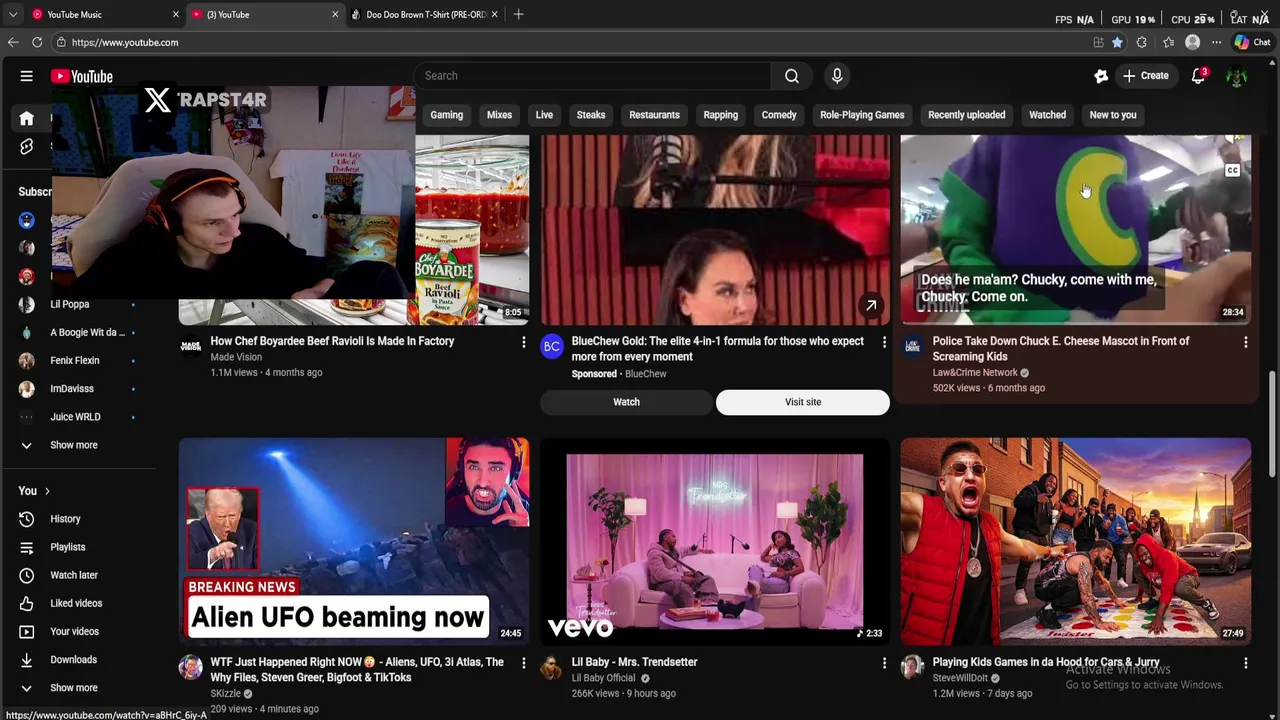
Task: Click the SKizzle channel avatar
Action: (x=190, y=667)
